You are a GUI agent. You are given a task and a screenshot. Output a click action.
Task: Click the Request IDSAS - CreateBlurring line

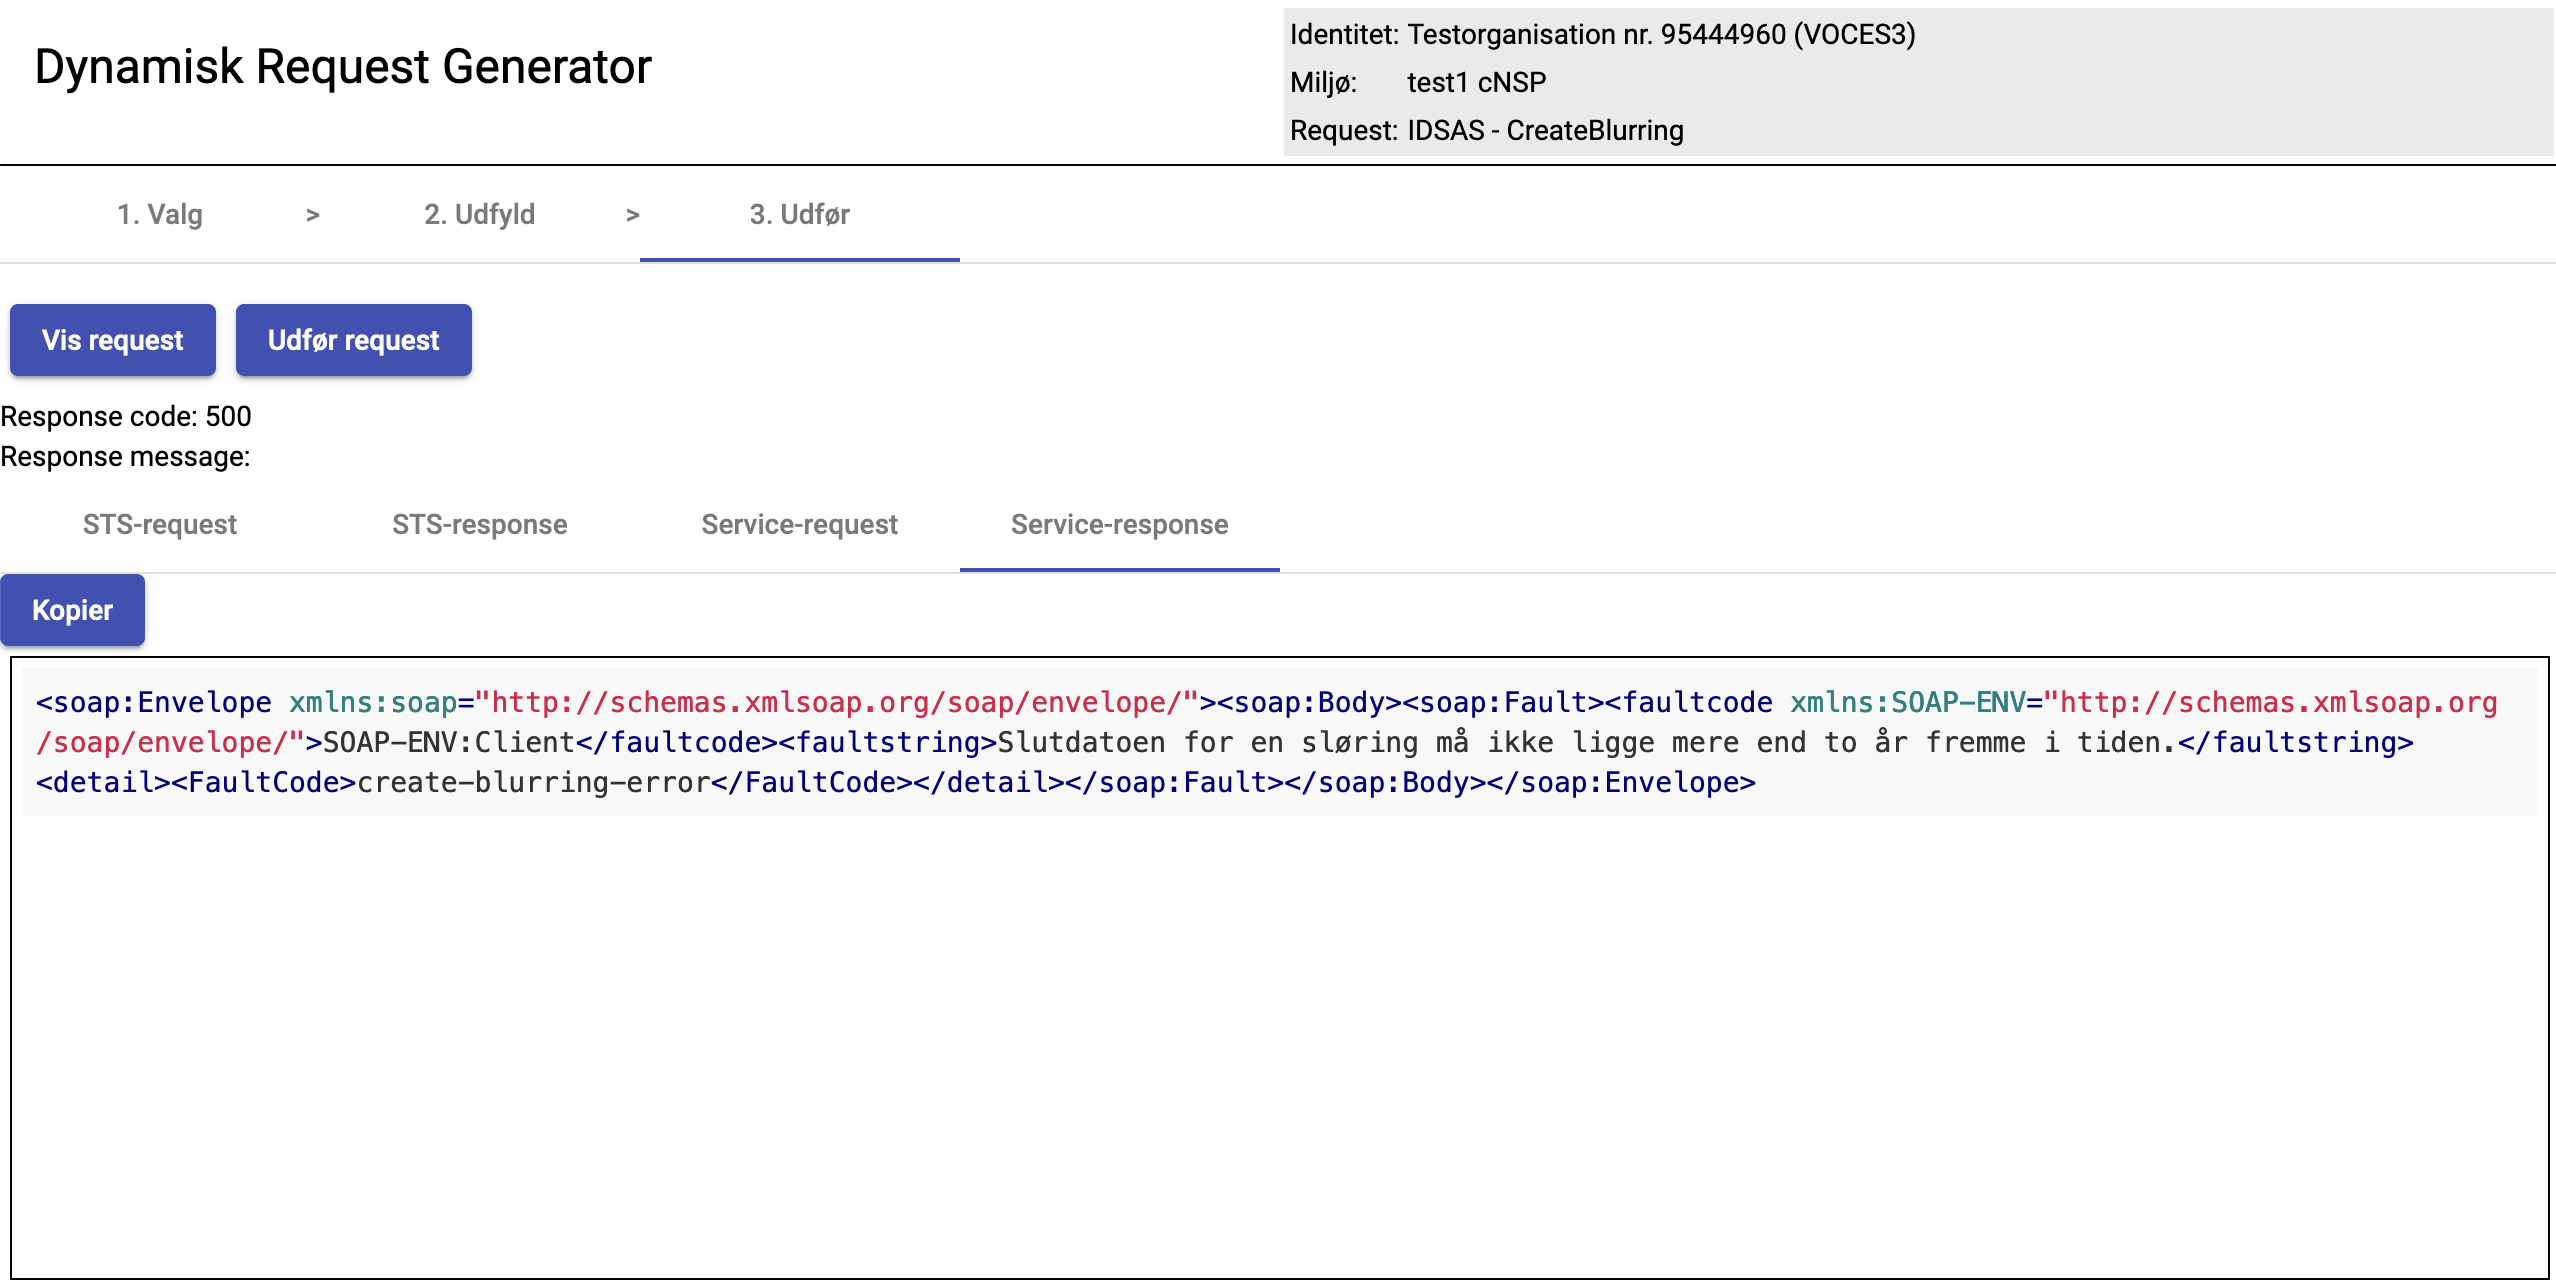point(1486,130)
